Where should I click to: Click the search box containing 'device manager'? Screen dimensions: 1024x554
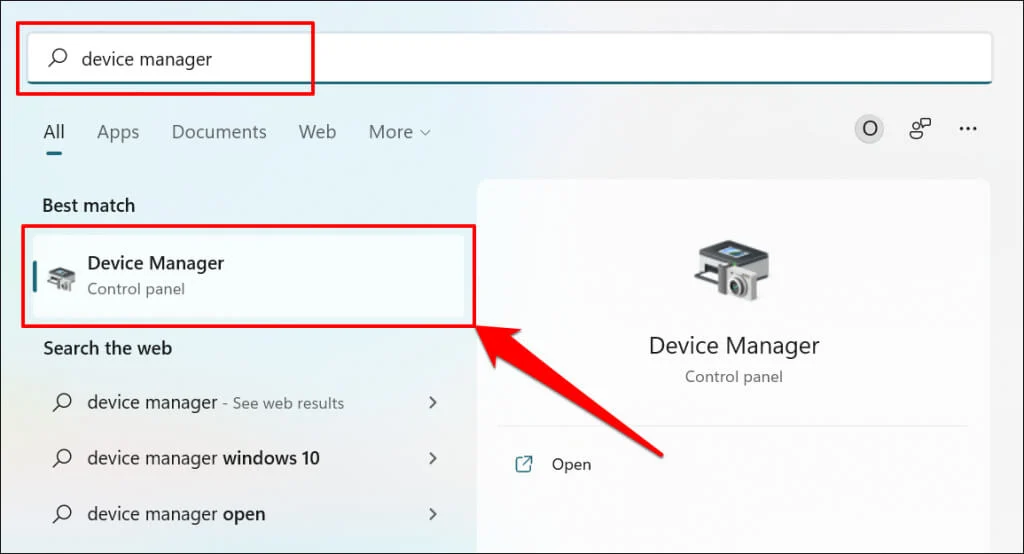click(509, 58)
